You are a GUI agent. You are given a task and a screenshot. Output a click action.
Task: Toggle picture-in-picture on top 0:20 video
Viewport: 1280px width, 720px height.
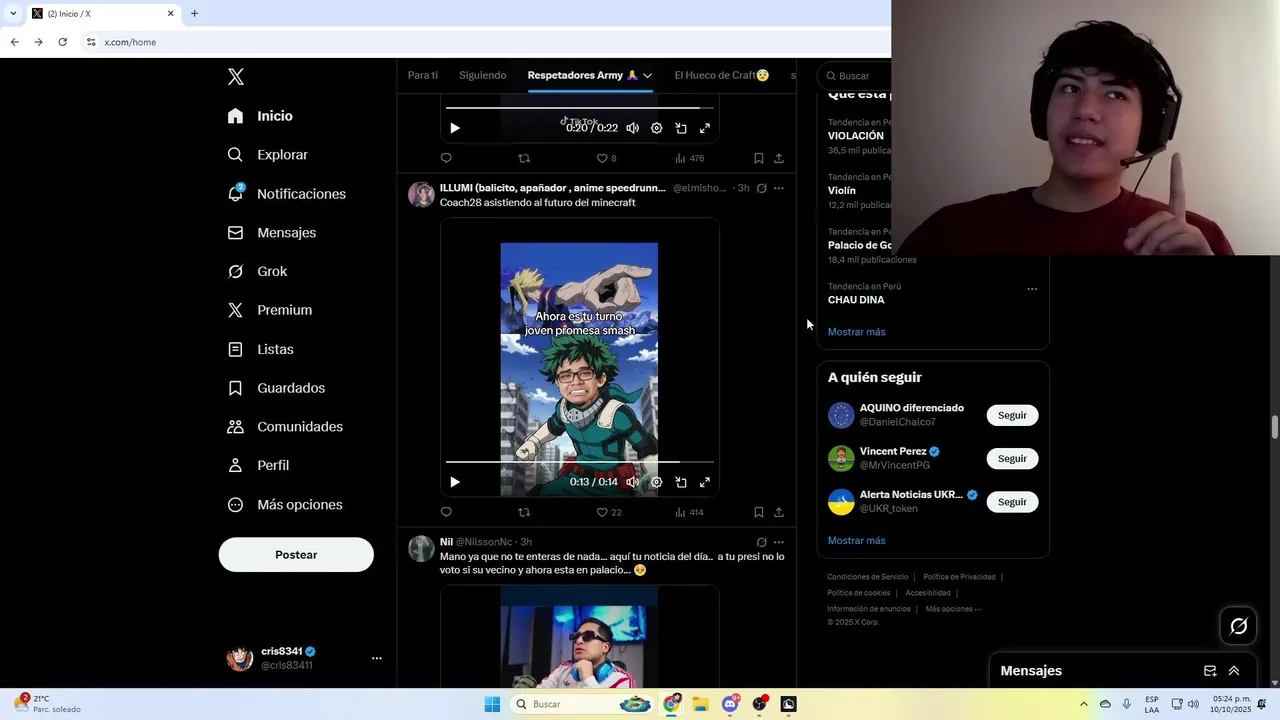click(681, 128)
